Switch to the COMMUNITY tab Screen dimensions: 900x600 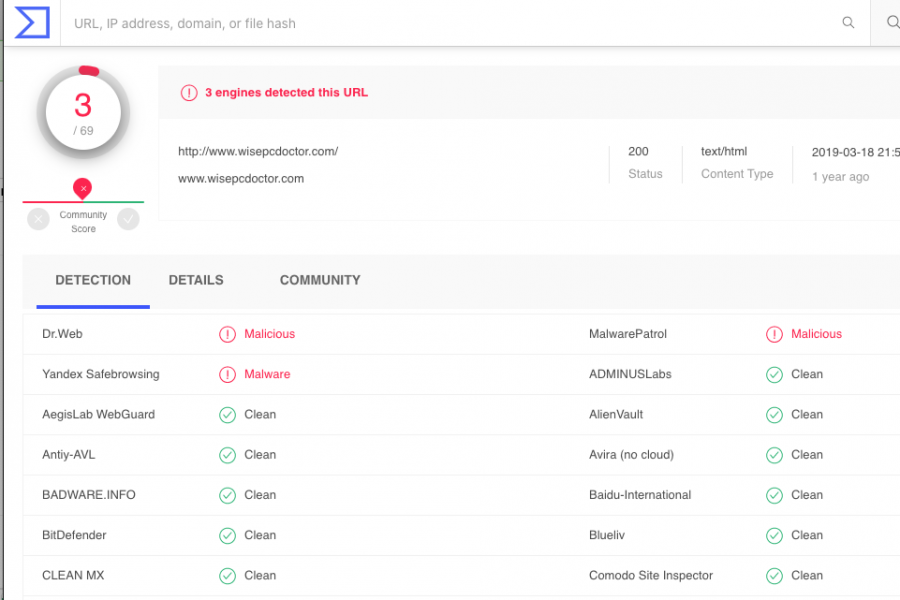(320, 280)
